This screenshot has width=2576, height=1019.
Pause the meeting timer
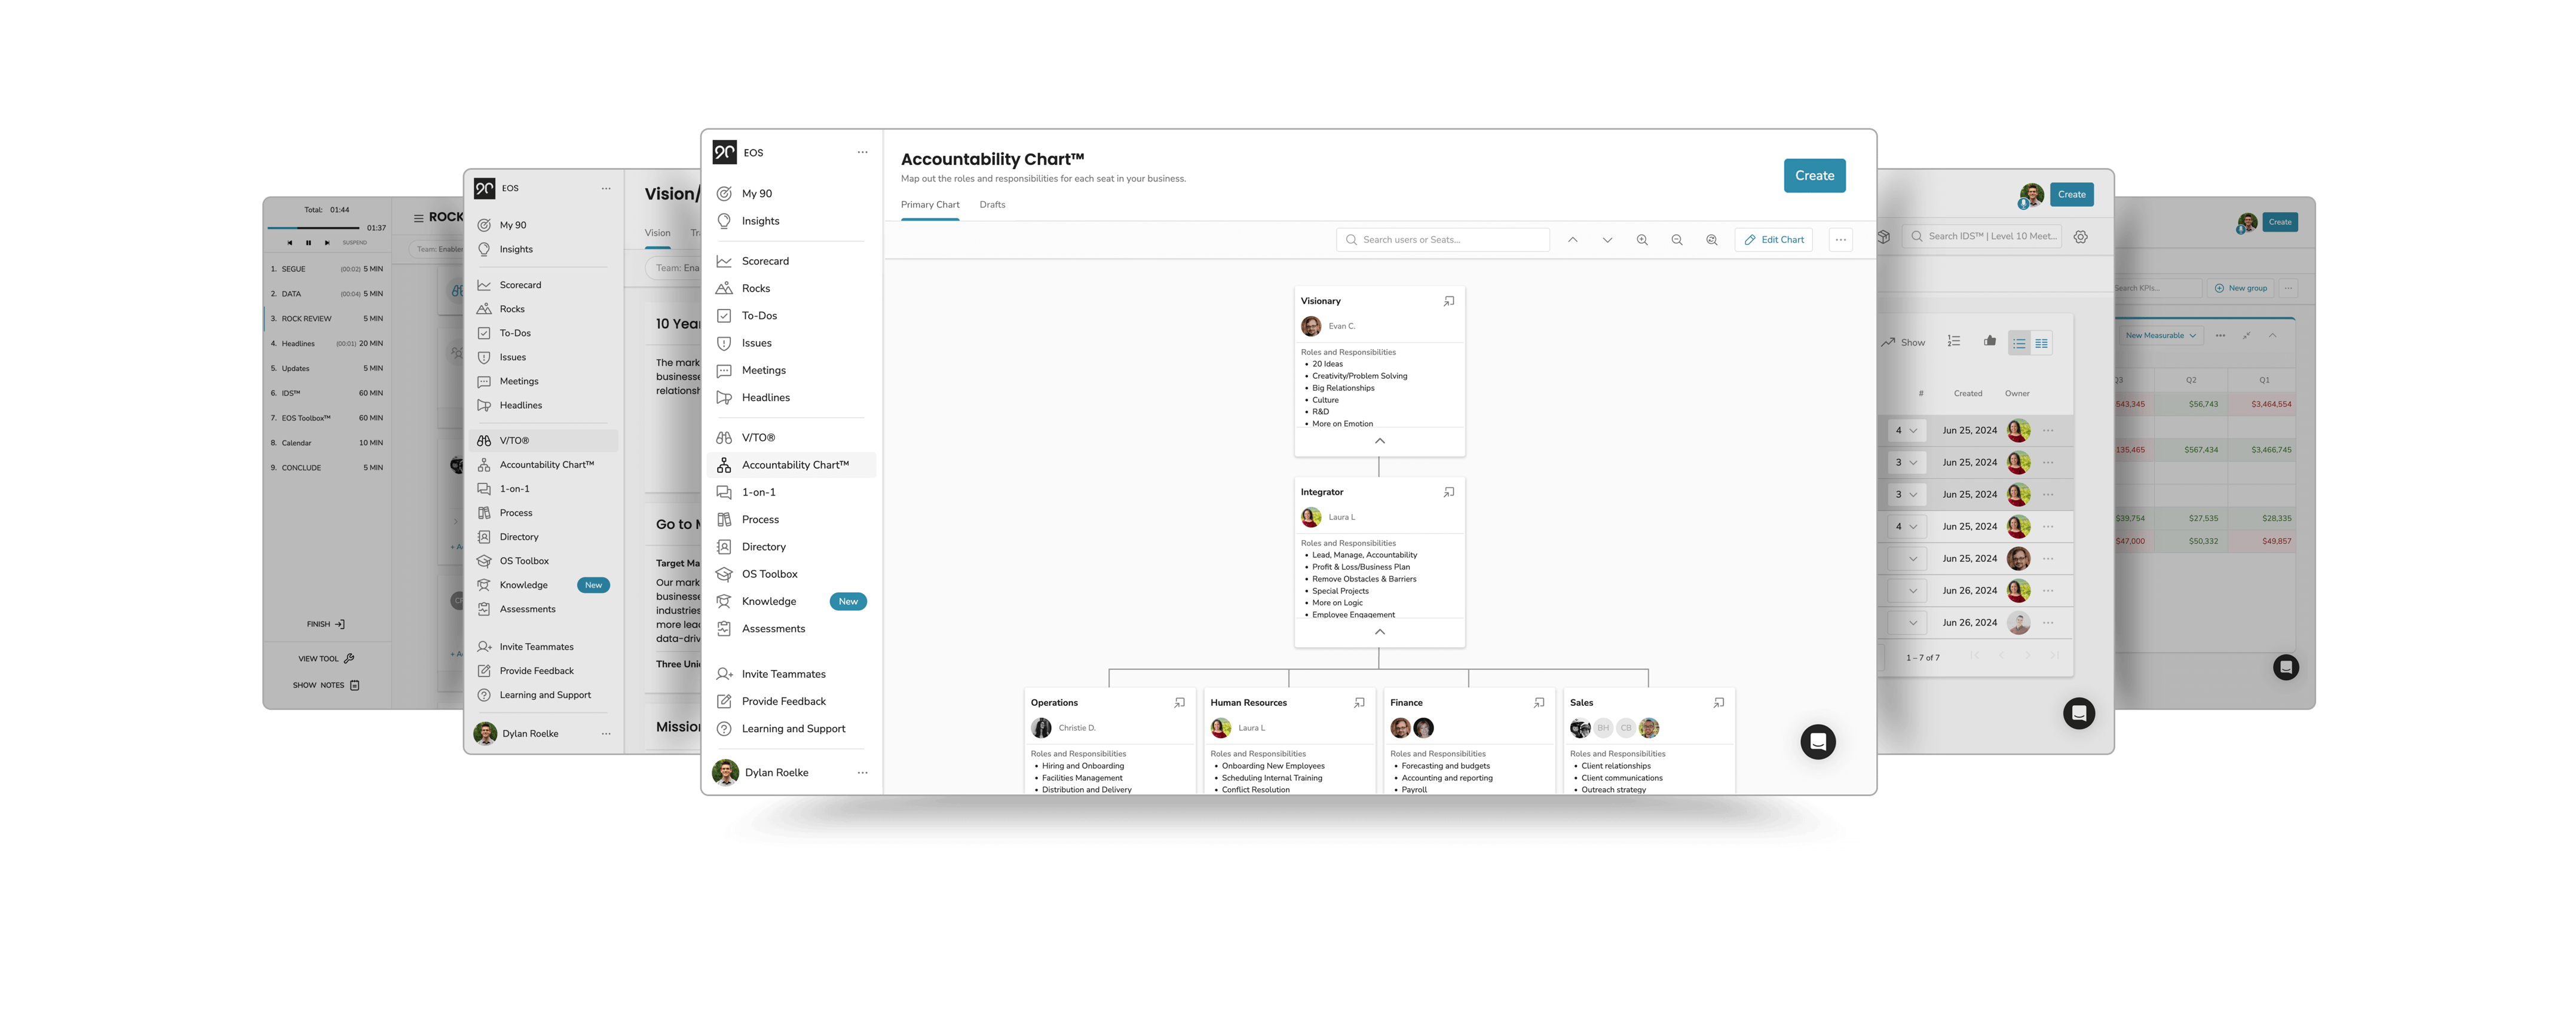click(308, 242)
